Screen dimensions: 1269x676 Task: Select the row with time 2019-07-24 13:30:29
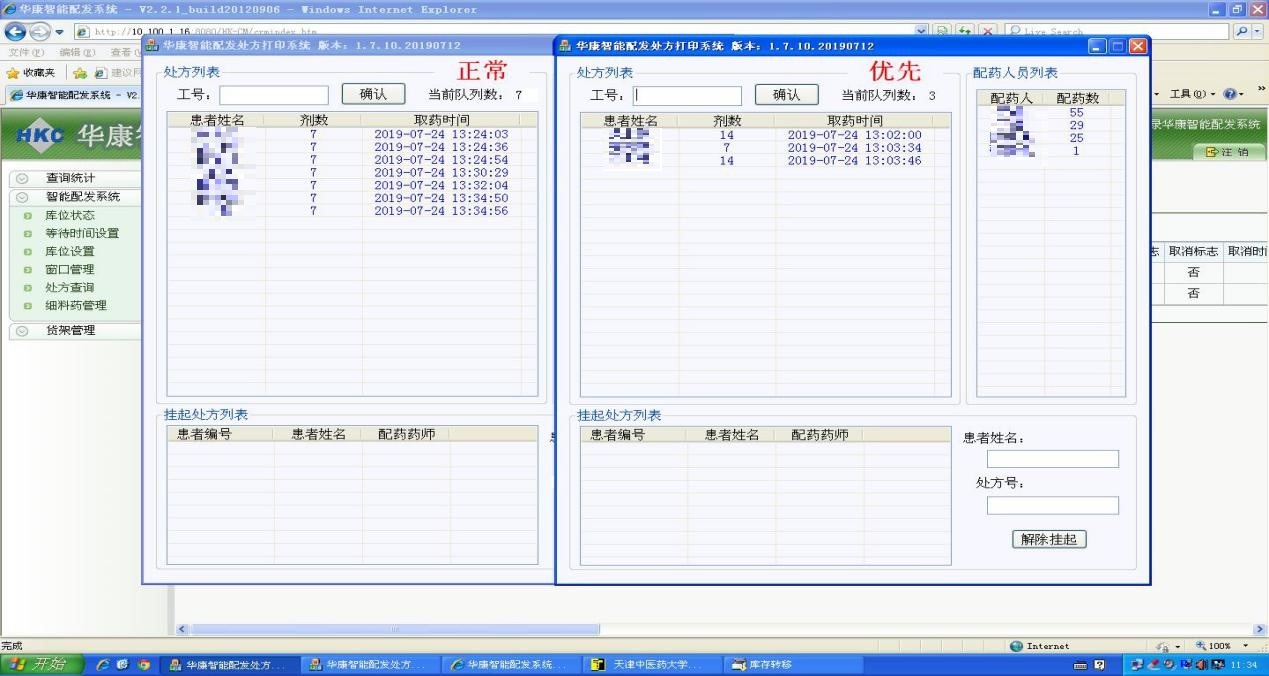point(352,173)
